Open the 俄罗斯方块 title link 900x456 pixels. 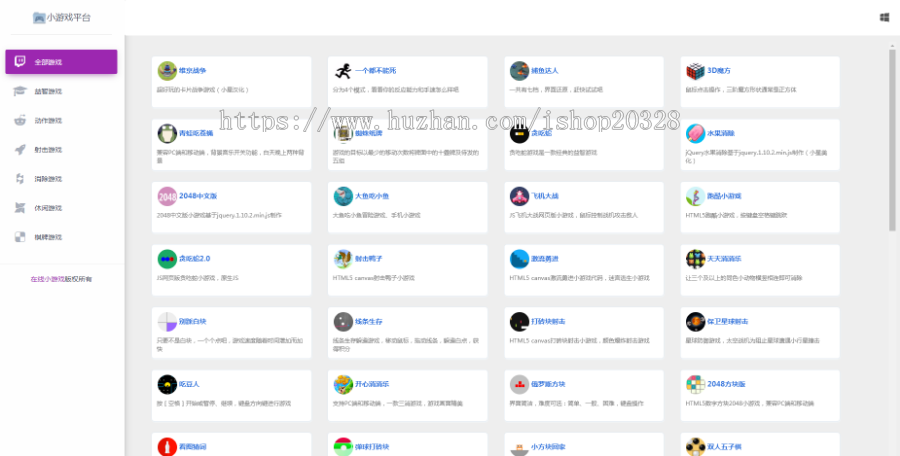tap(548, 384)
